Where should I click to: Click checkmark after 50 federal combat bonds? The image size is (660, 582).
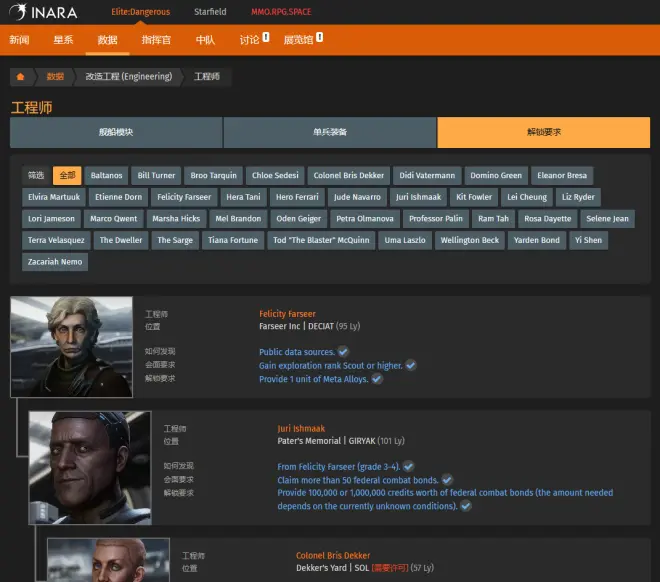pos(447,480)
